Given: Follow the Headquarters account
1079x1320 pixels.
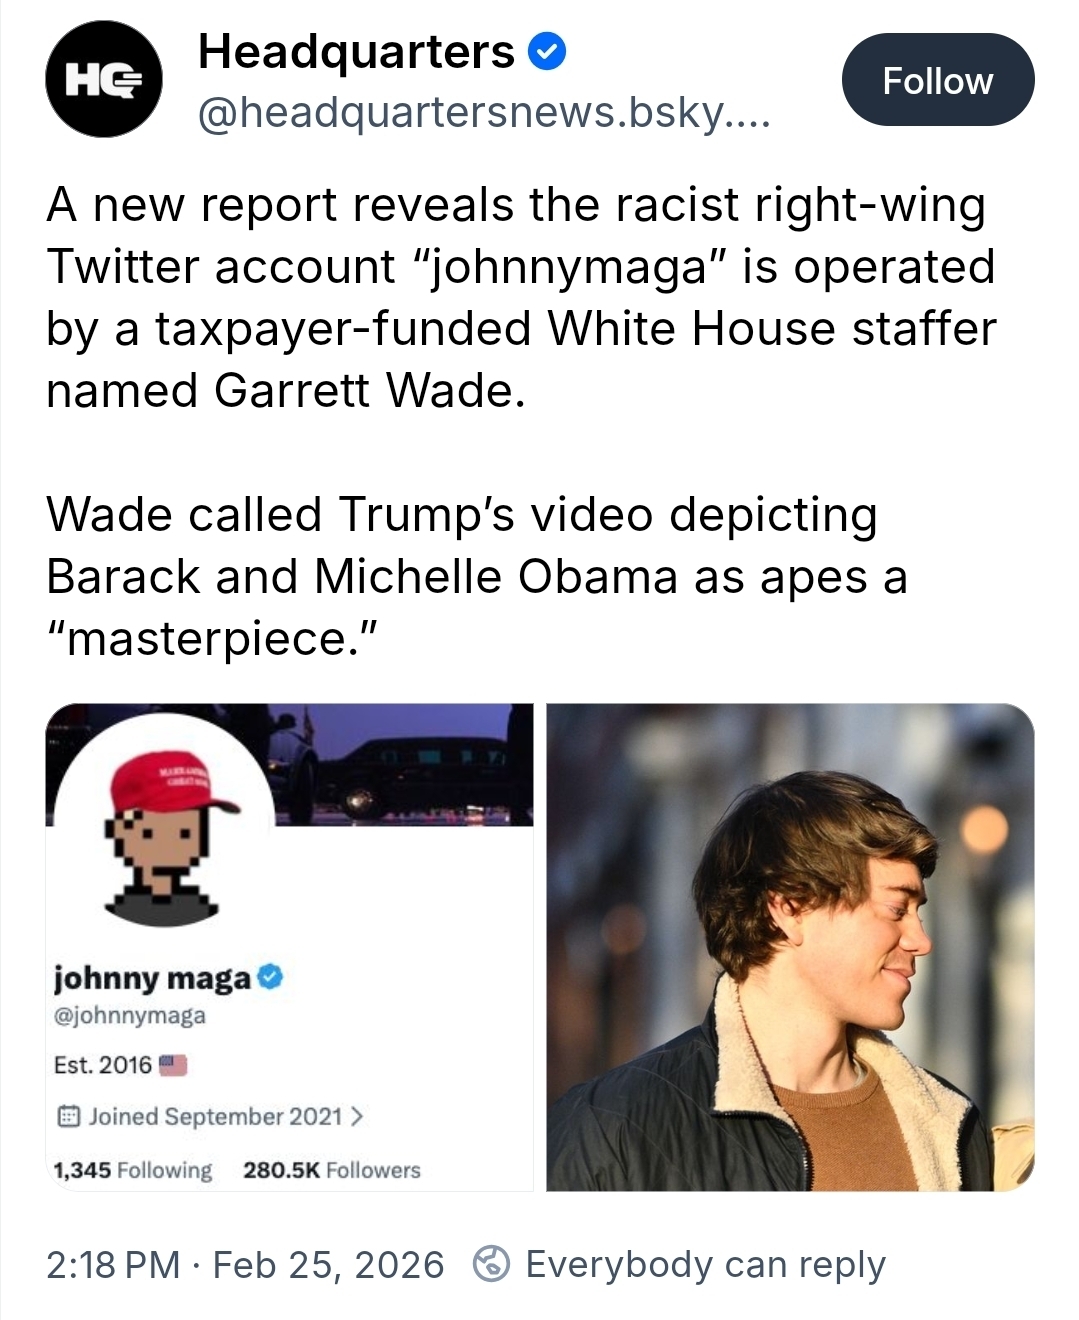Looking at the screenshot, I should [938, 80].
